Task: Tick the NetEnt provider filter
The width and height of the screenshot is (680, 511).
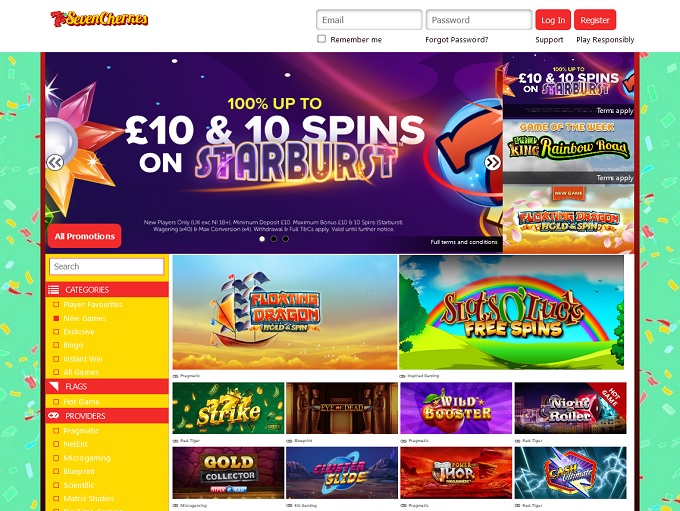Action: [56, 444]
